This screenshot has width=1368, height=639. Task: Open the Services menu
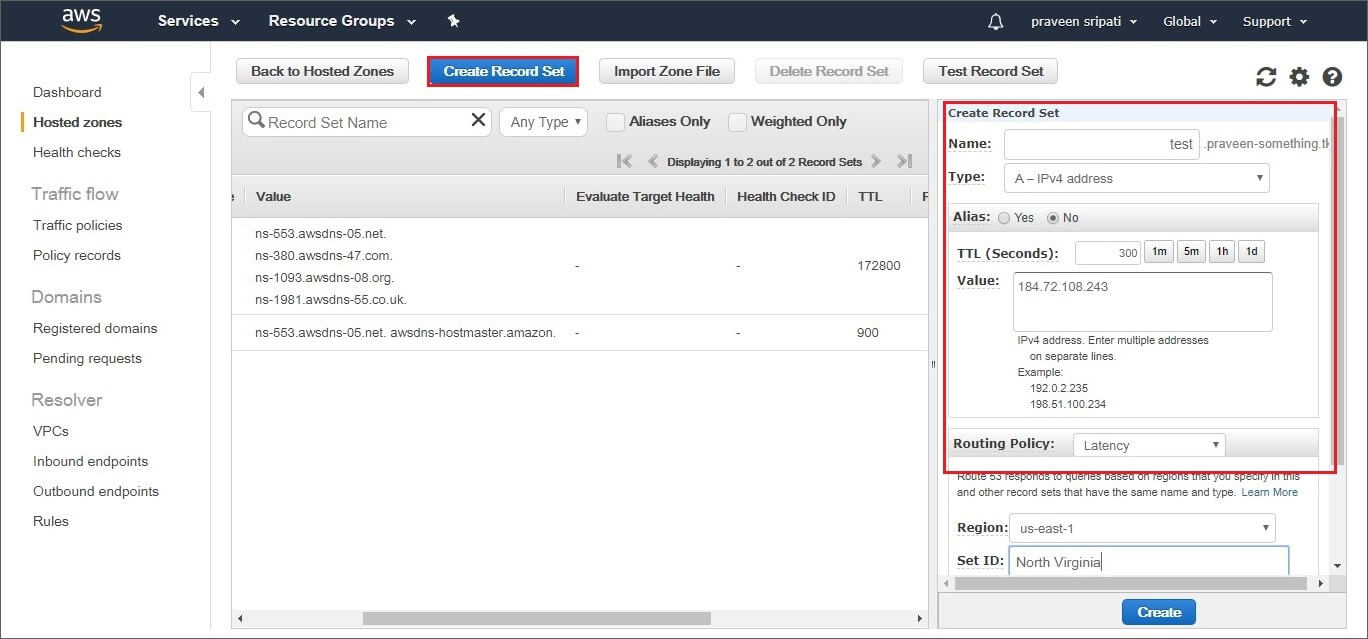point(199,21)
